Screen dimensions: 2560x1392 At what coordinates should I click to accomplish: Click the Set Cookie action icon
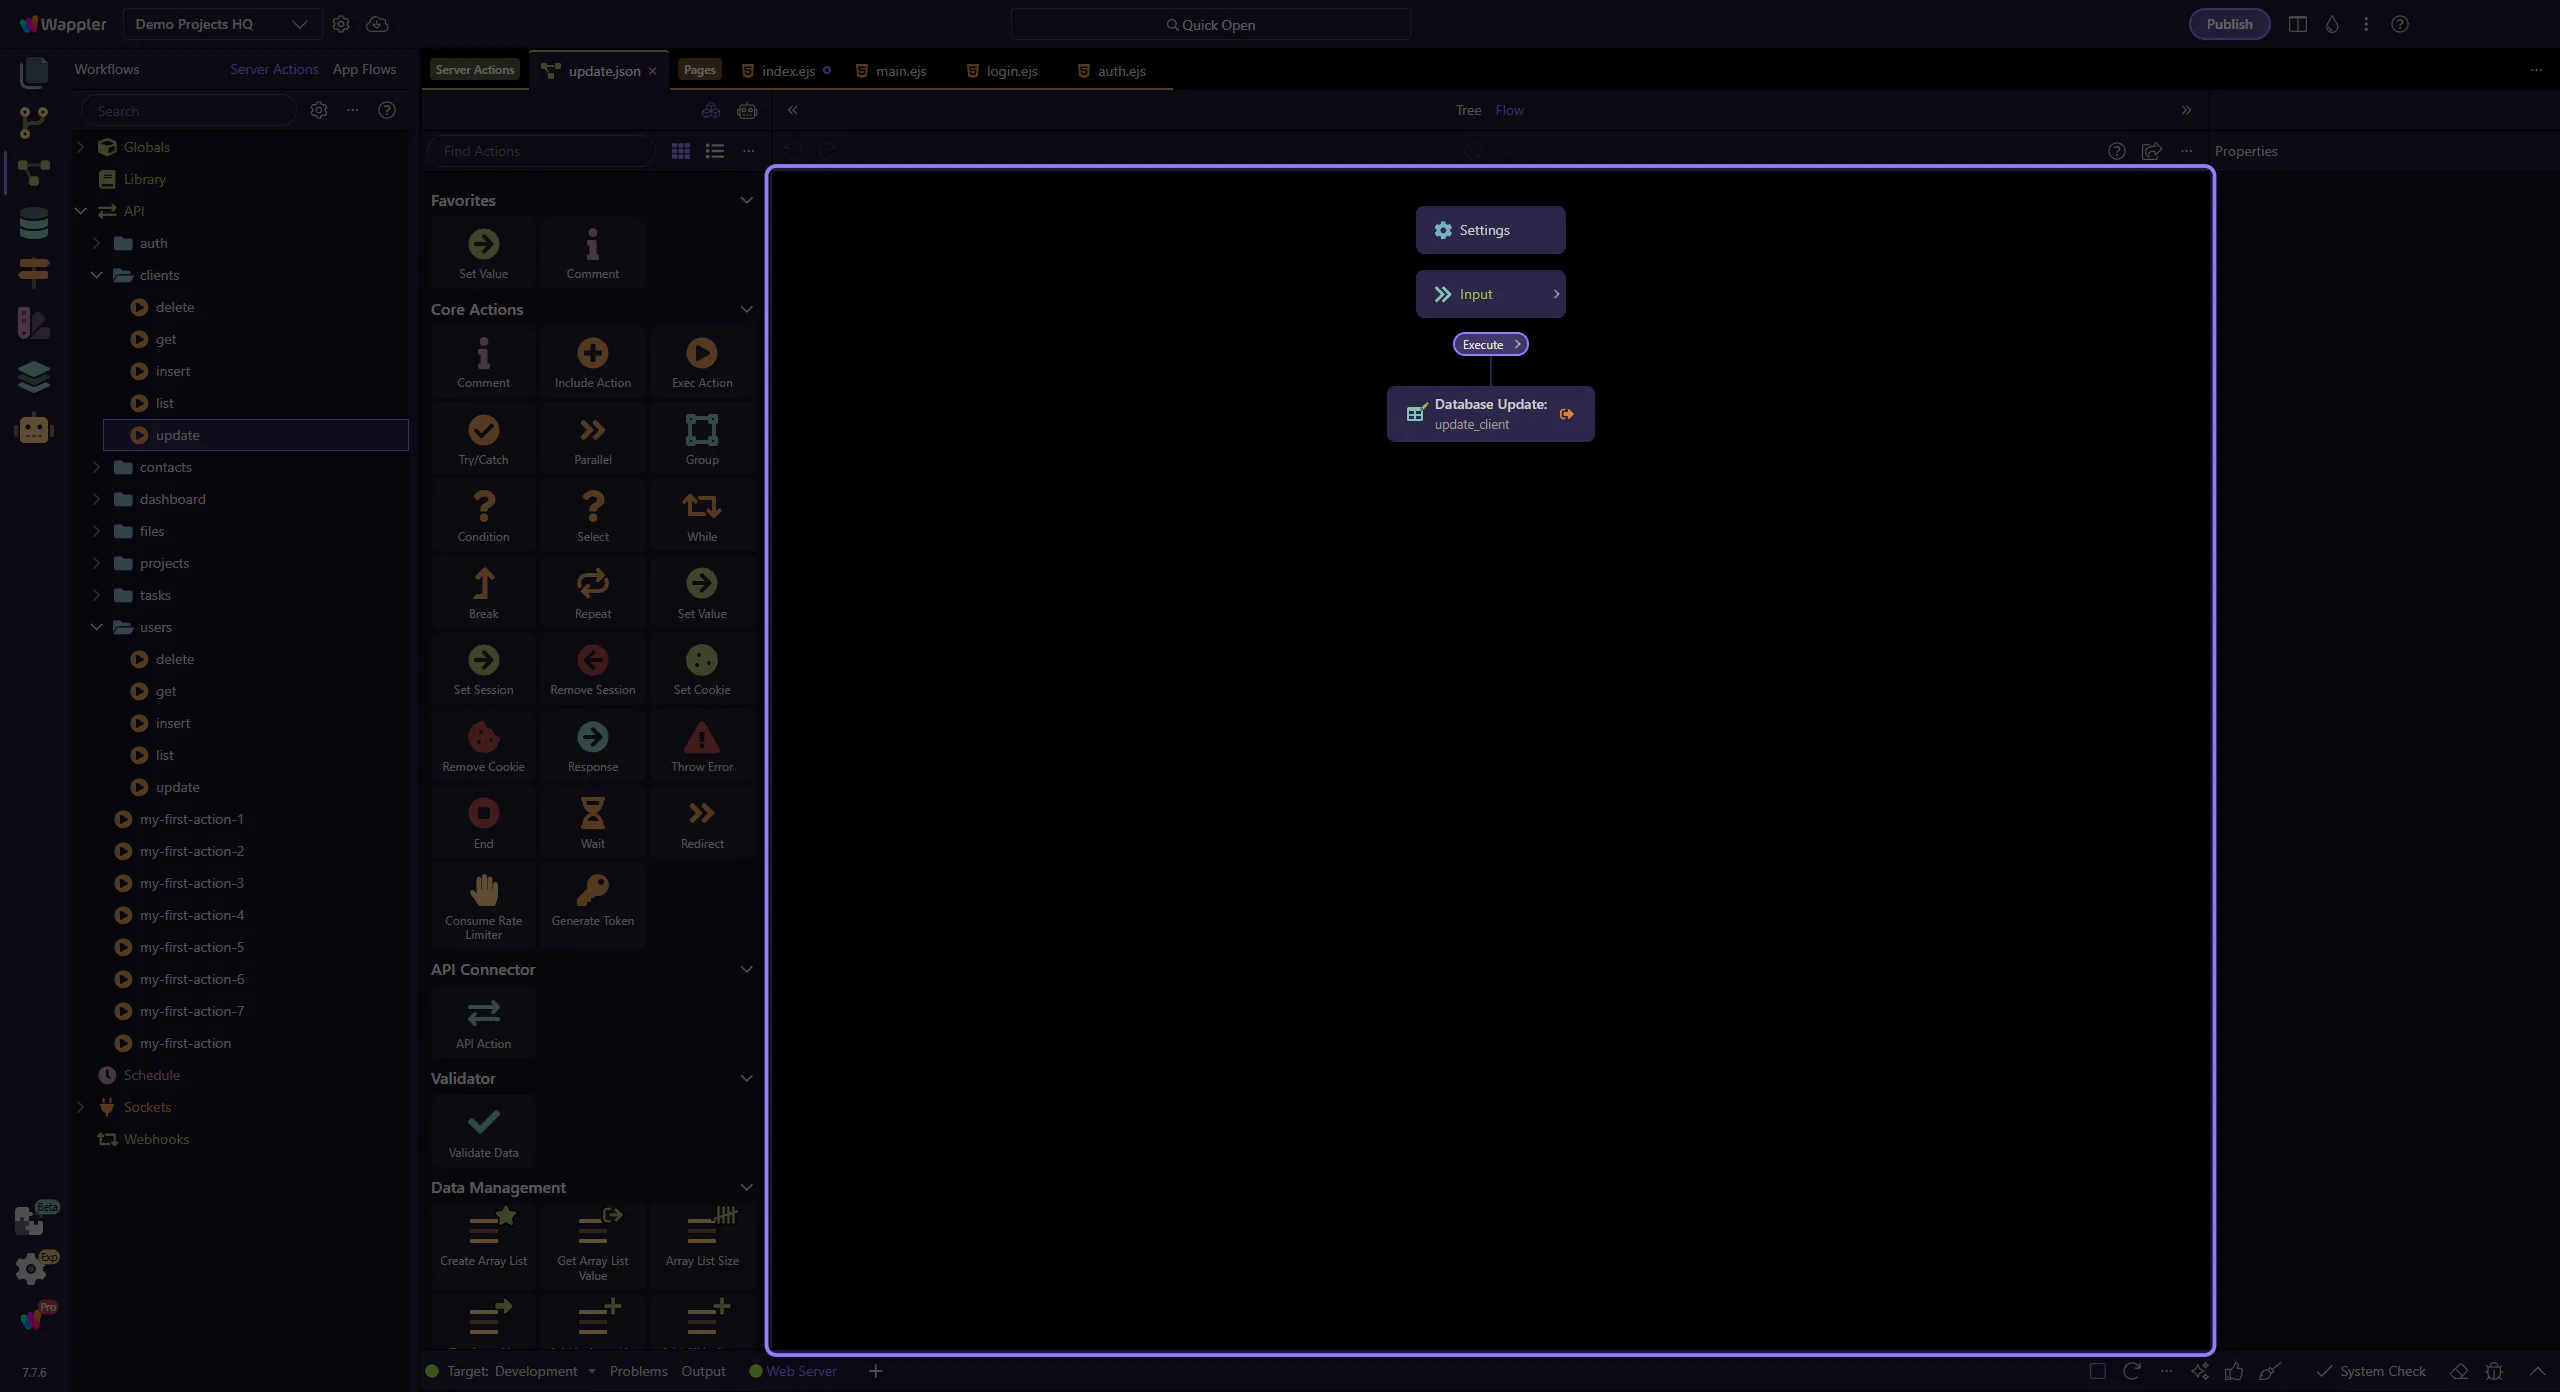coord(701,661)
